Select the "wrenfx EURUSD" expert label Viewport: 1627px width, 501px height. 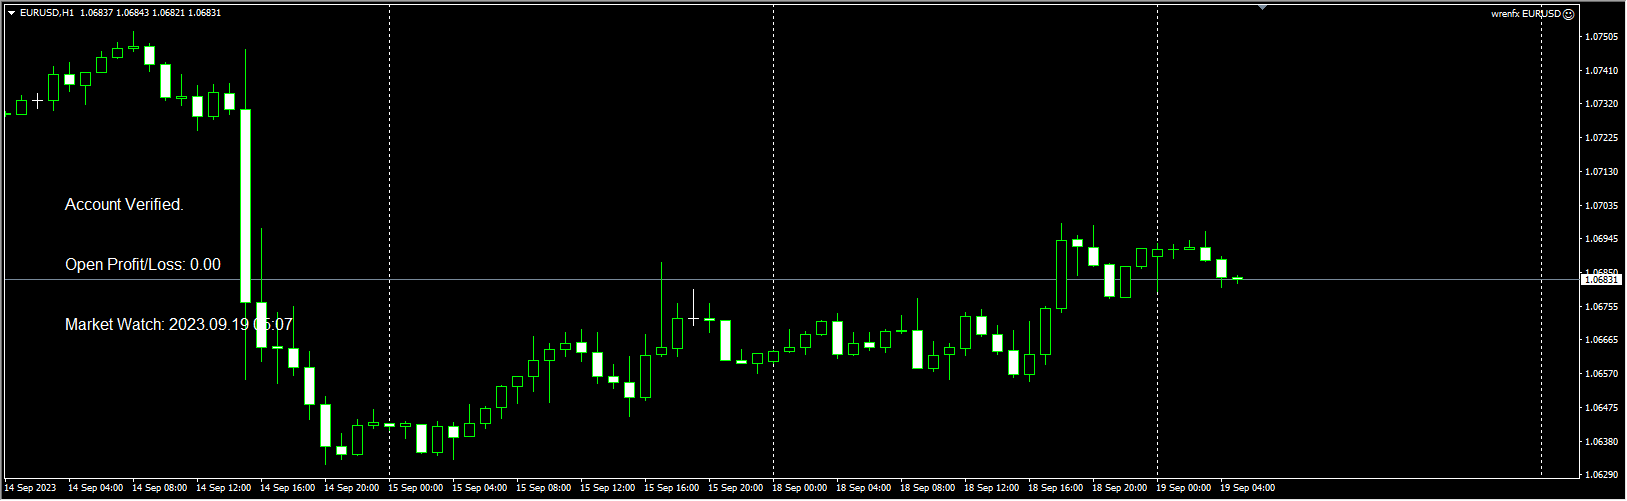tap(1526, 14)
